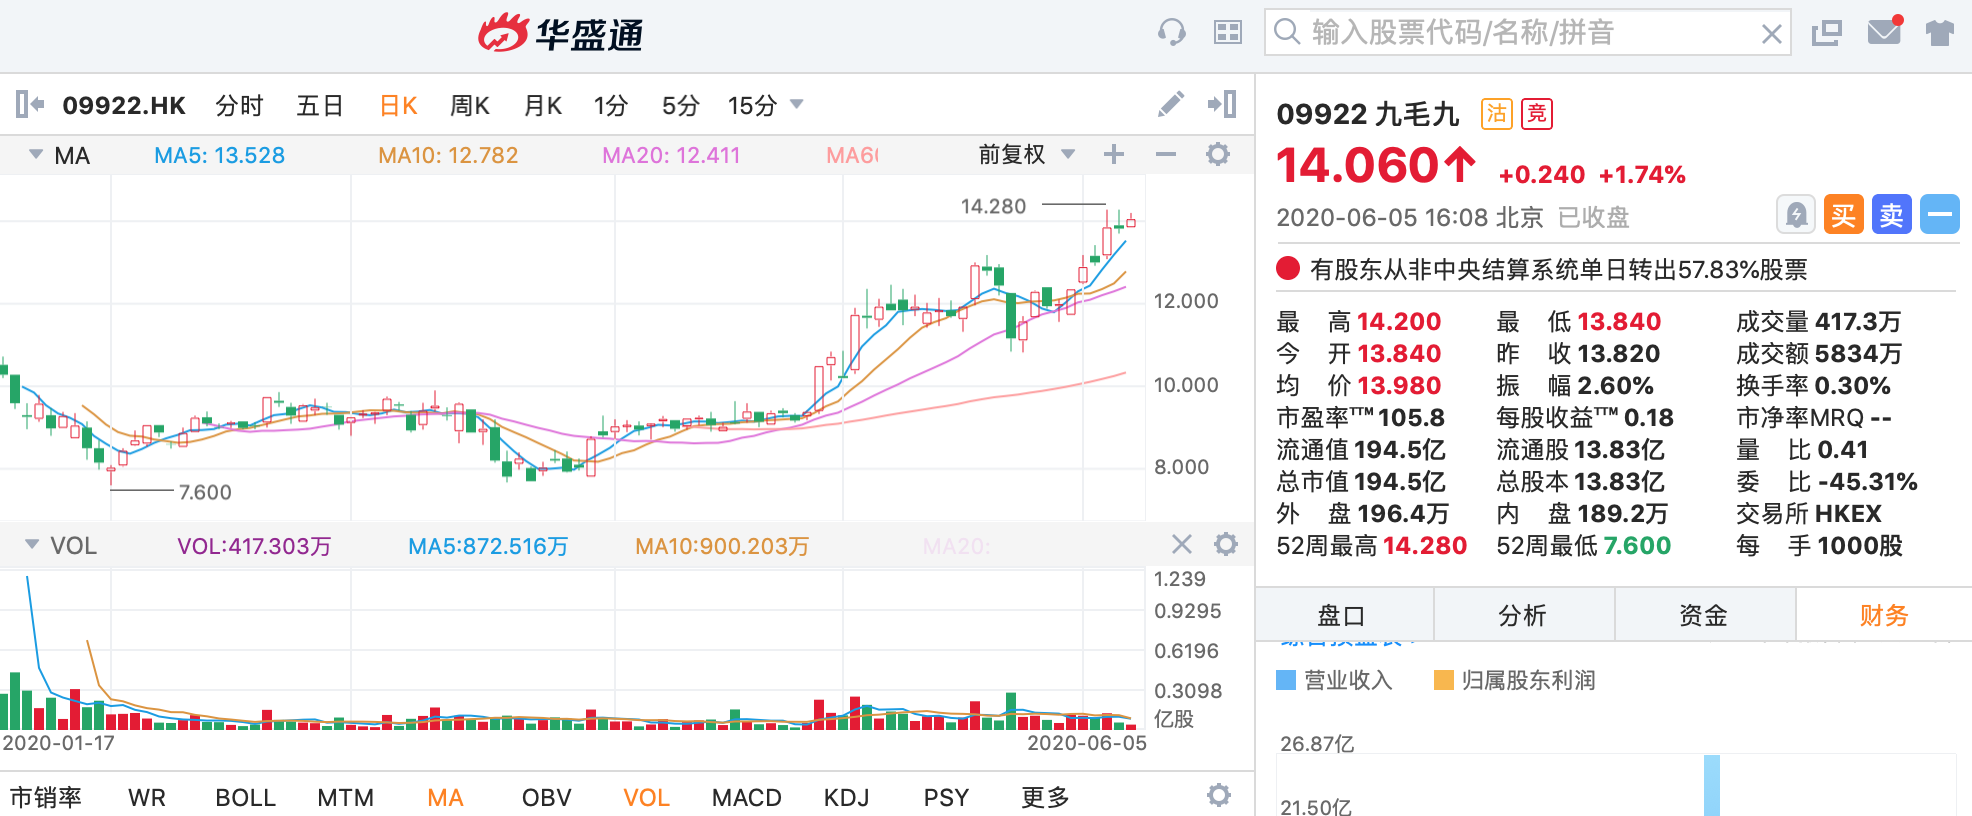Toggle the VOL indicator at bottom
The height and width of the screenshot is (816, 1972).
coord(646,797)
